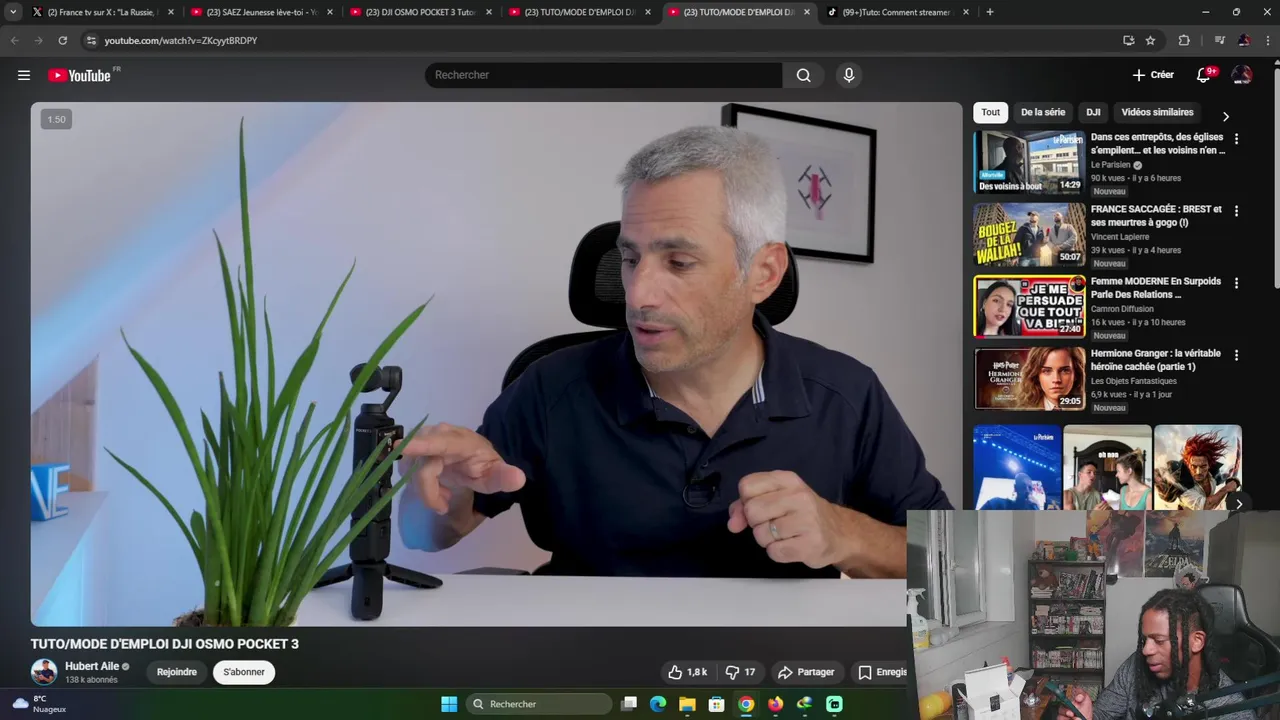Select the Vidéos similaires filter chip
Viewport: 1280px width, 720px height.
(x=1157, y=112)
